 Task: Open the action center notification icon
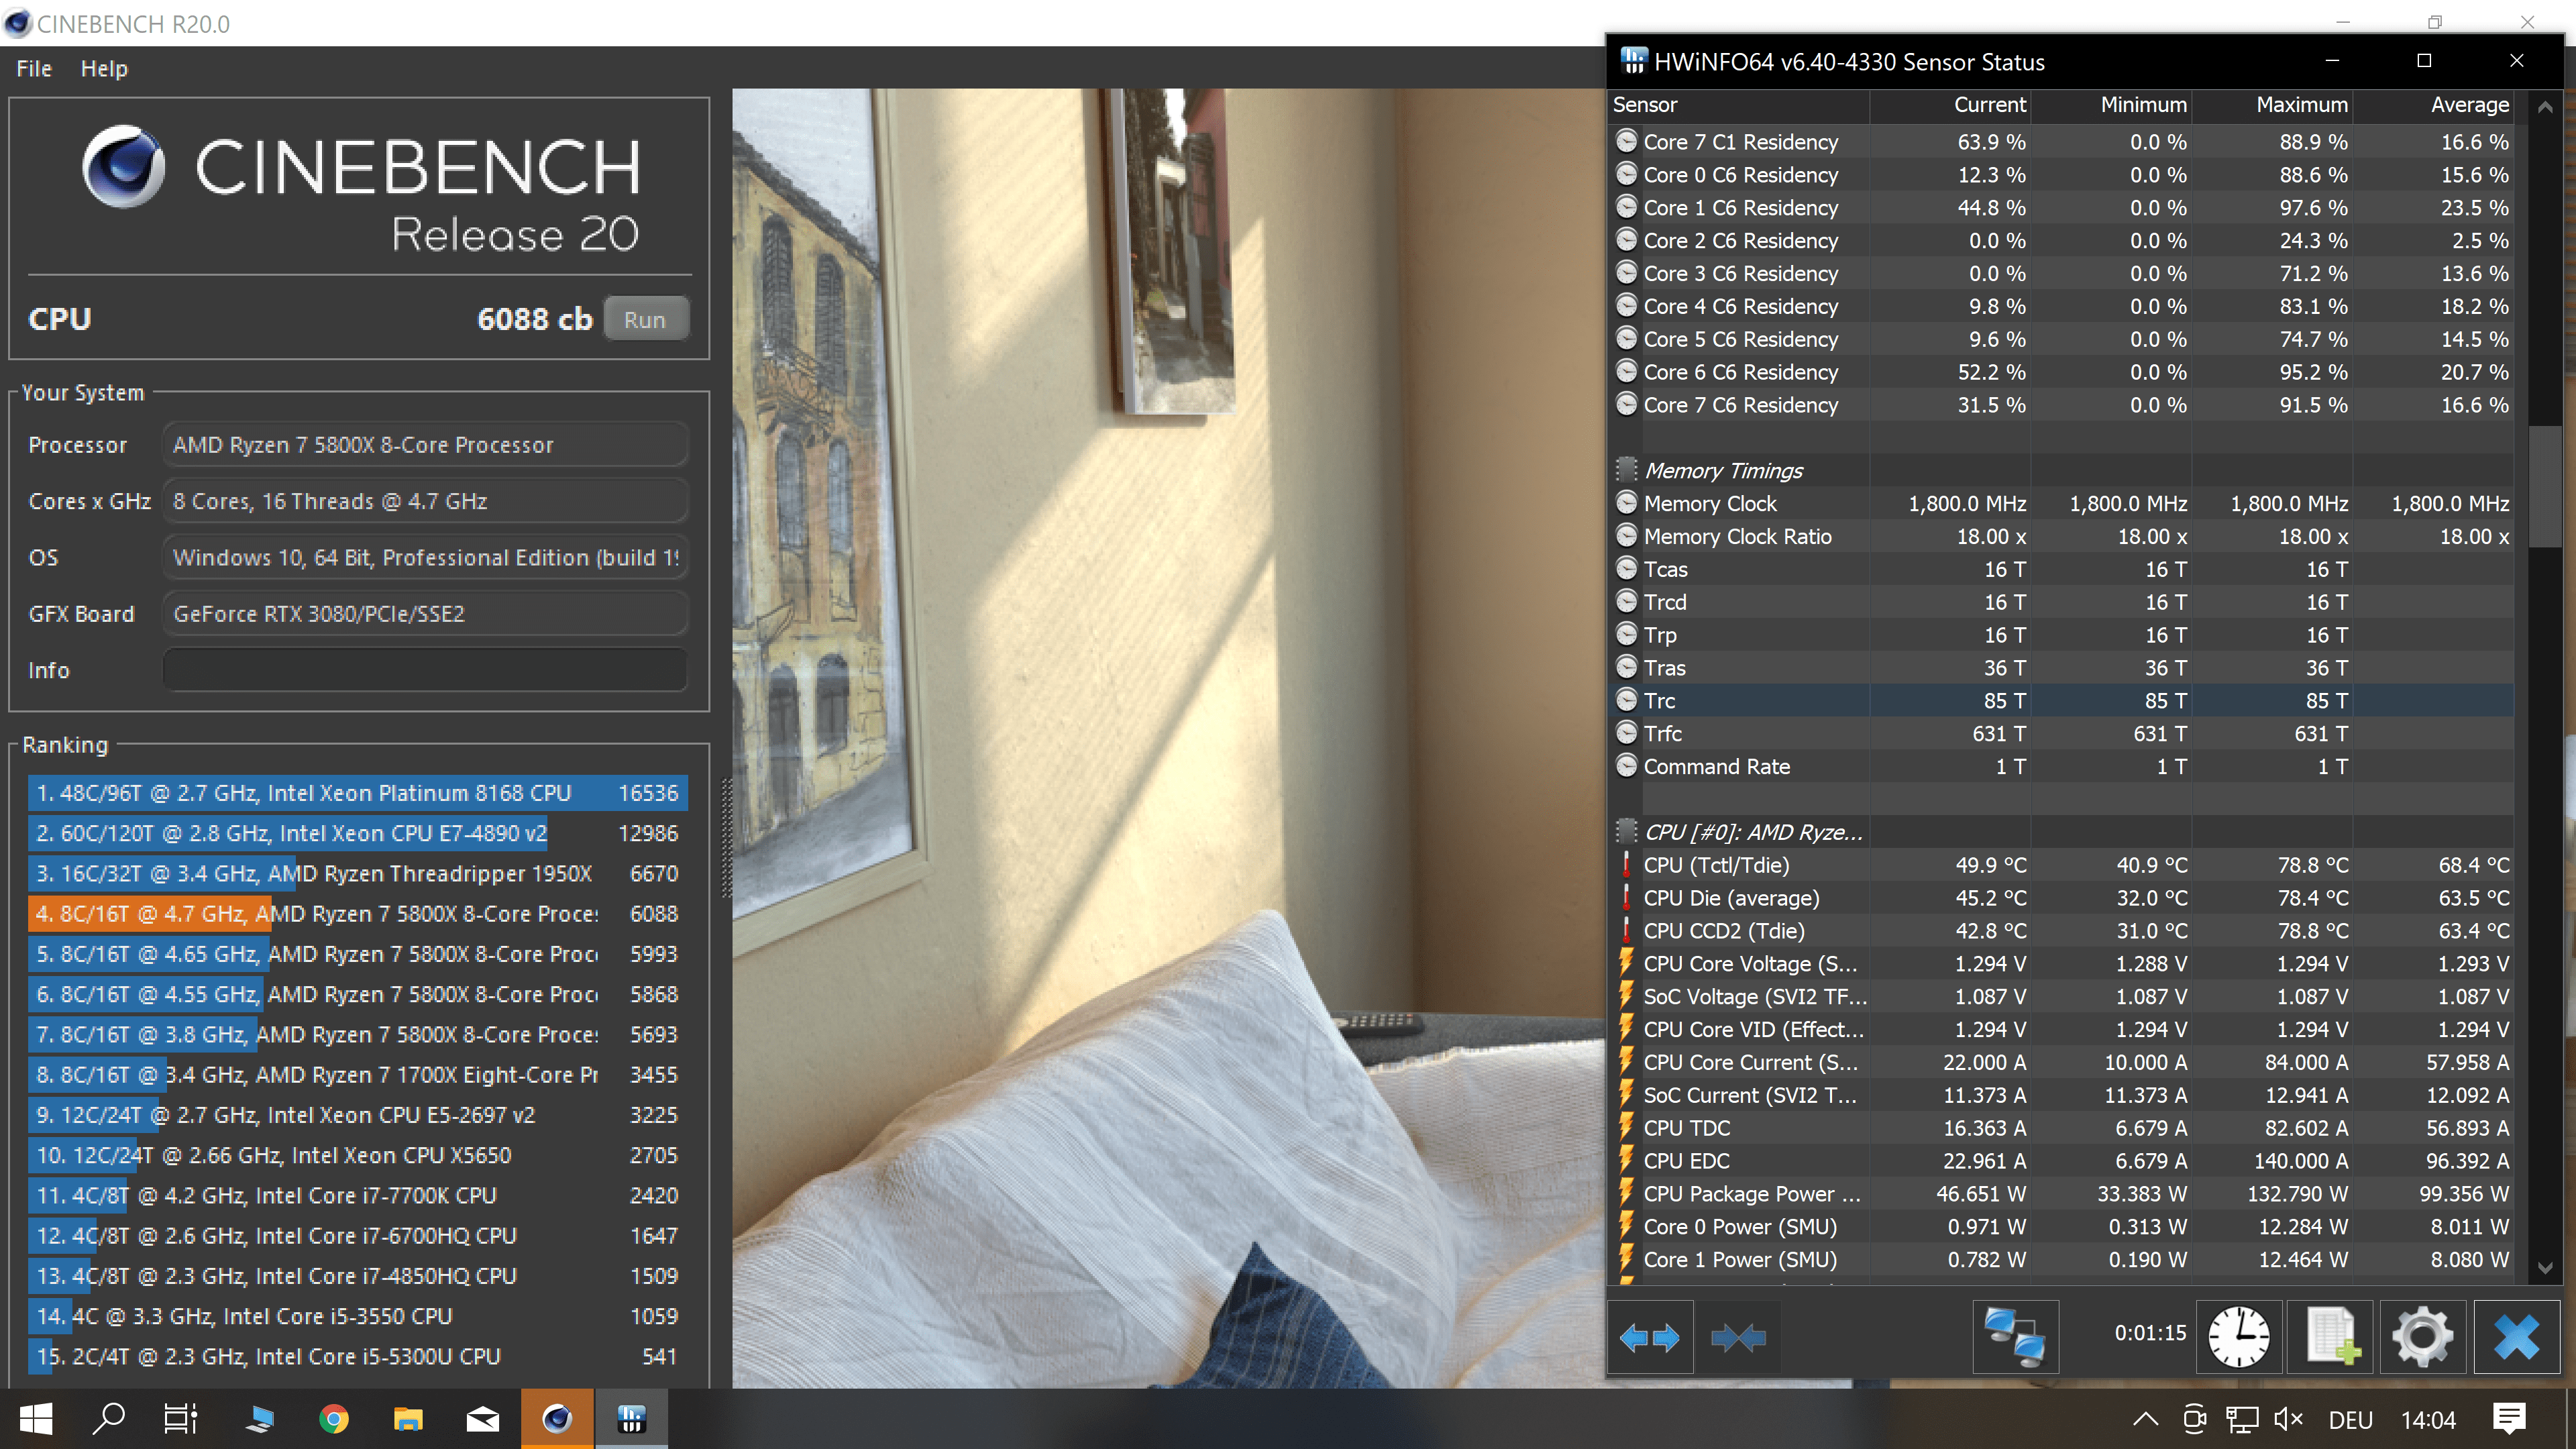(2509, 1419)
